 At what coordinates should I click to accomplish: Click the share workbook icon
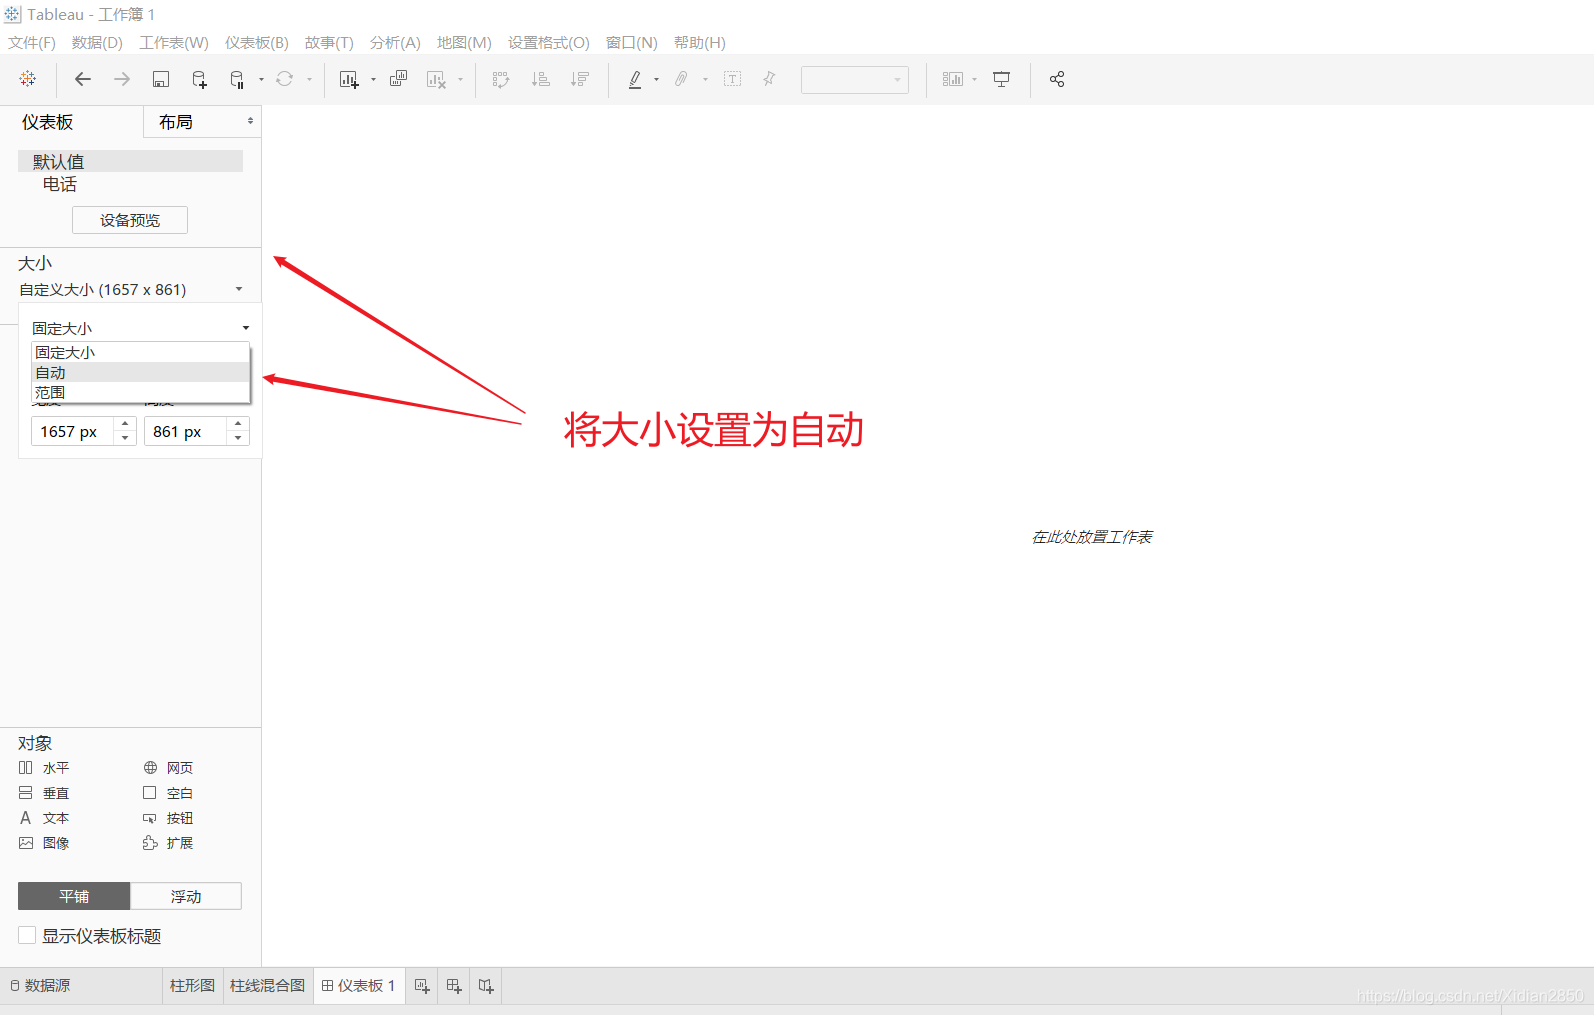point(1057,79)
